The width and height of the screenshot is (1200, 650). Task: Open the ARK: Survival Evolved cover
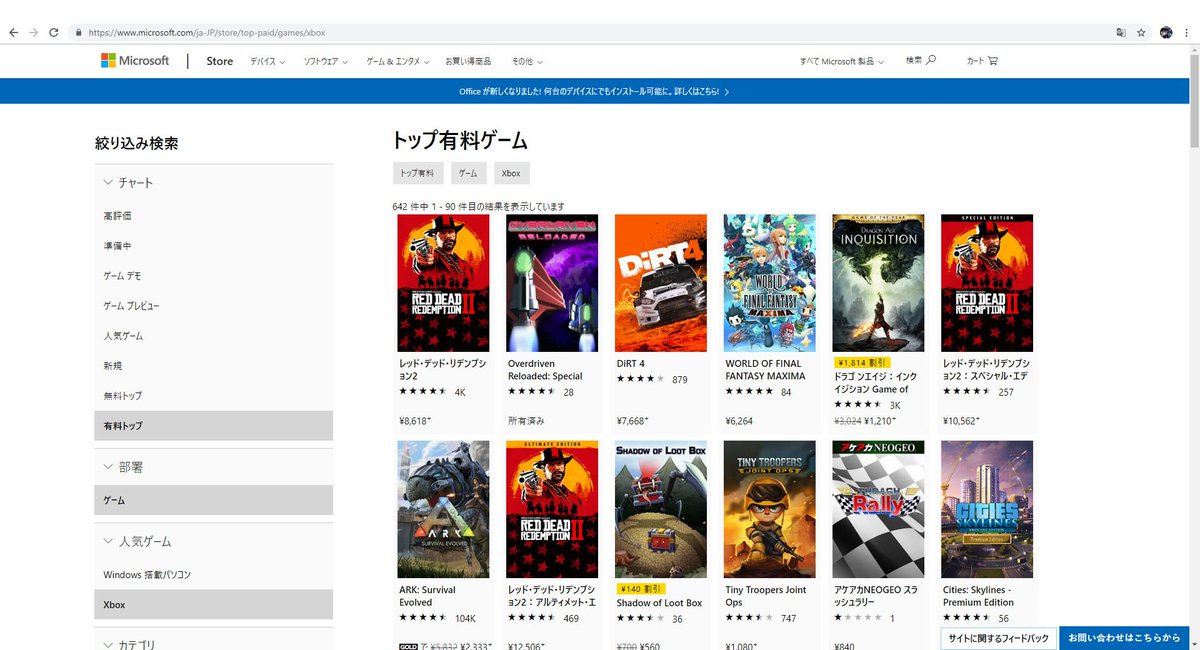point(443,510)
